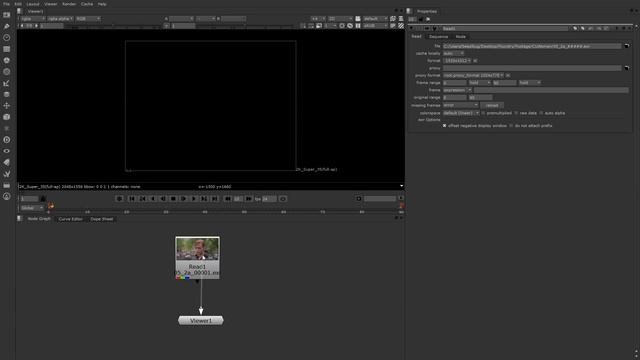Open the Other nodes toolbar menu

pyautogui.click(x=7, y=185)
